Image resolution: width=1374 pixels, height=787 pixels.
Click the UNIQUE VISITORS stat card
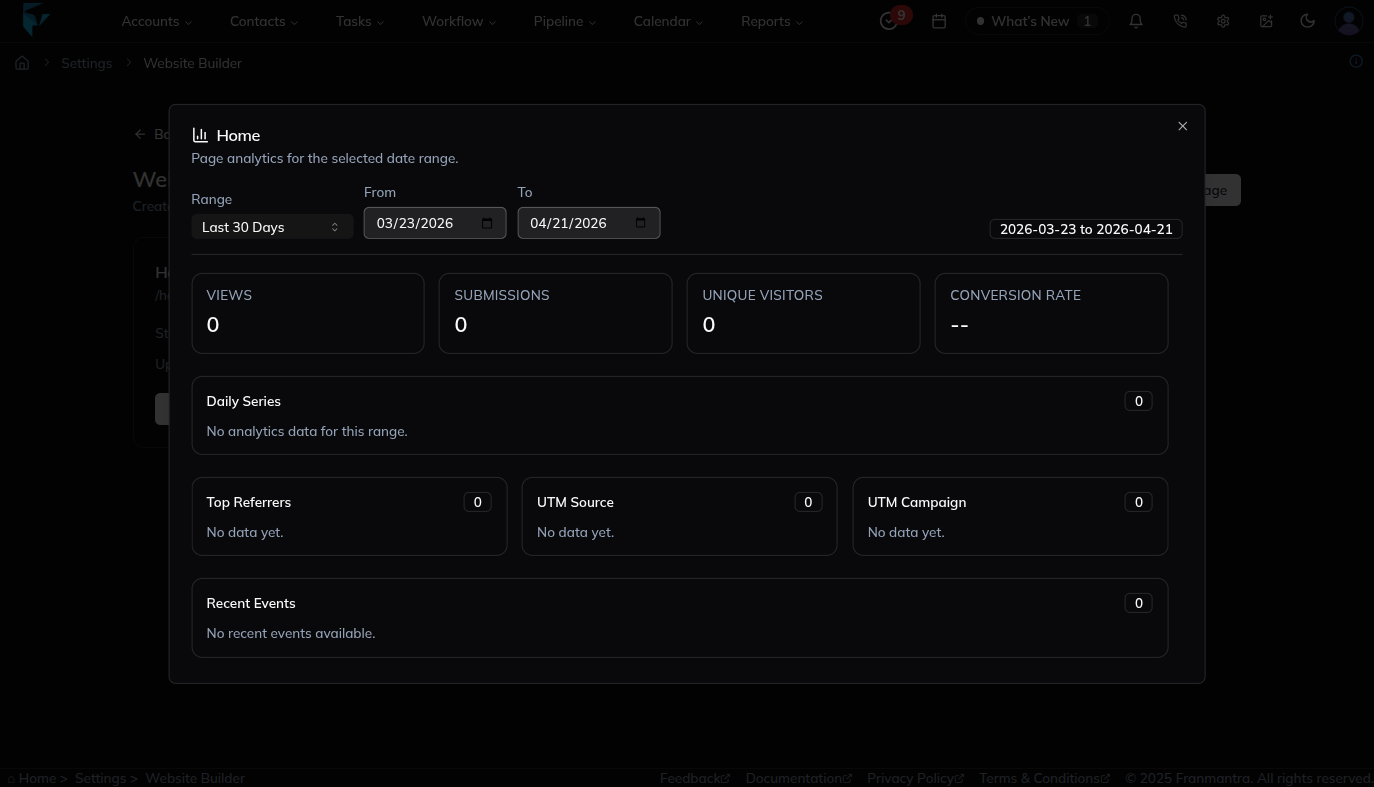pyautogui.click(x=803, y=313)
